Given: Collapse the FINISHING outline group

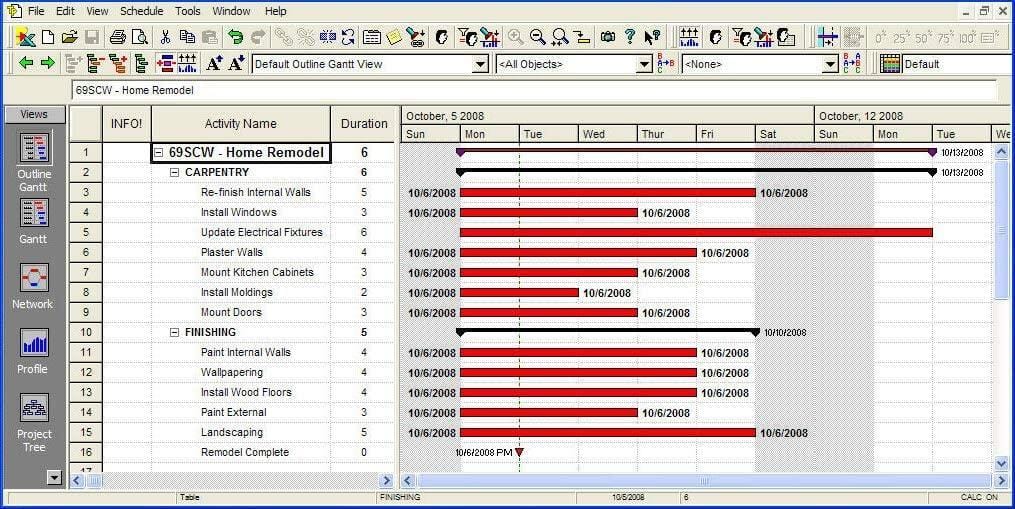Looking at the screenshot, I should 175,332.
